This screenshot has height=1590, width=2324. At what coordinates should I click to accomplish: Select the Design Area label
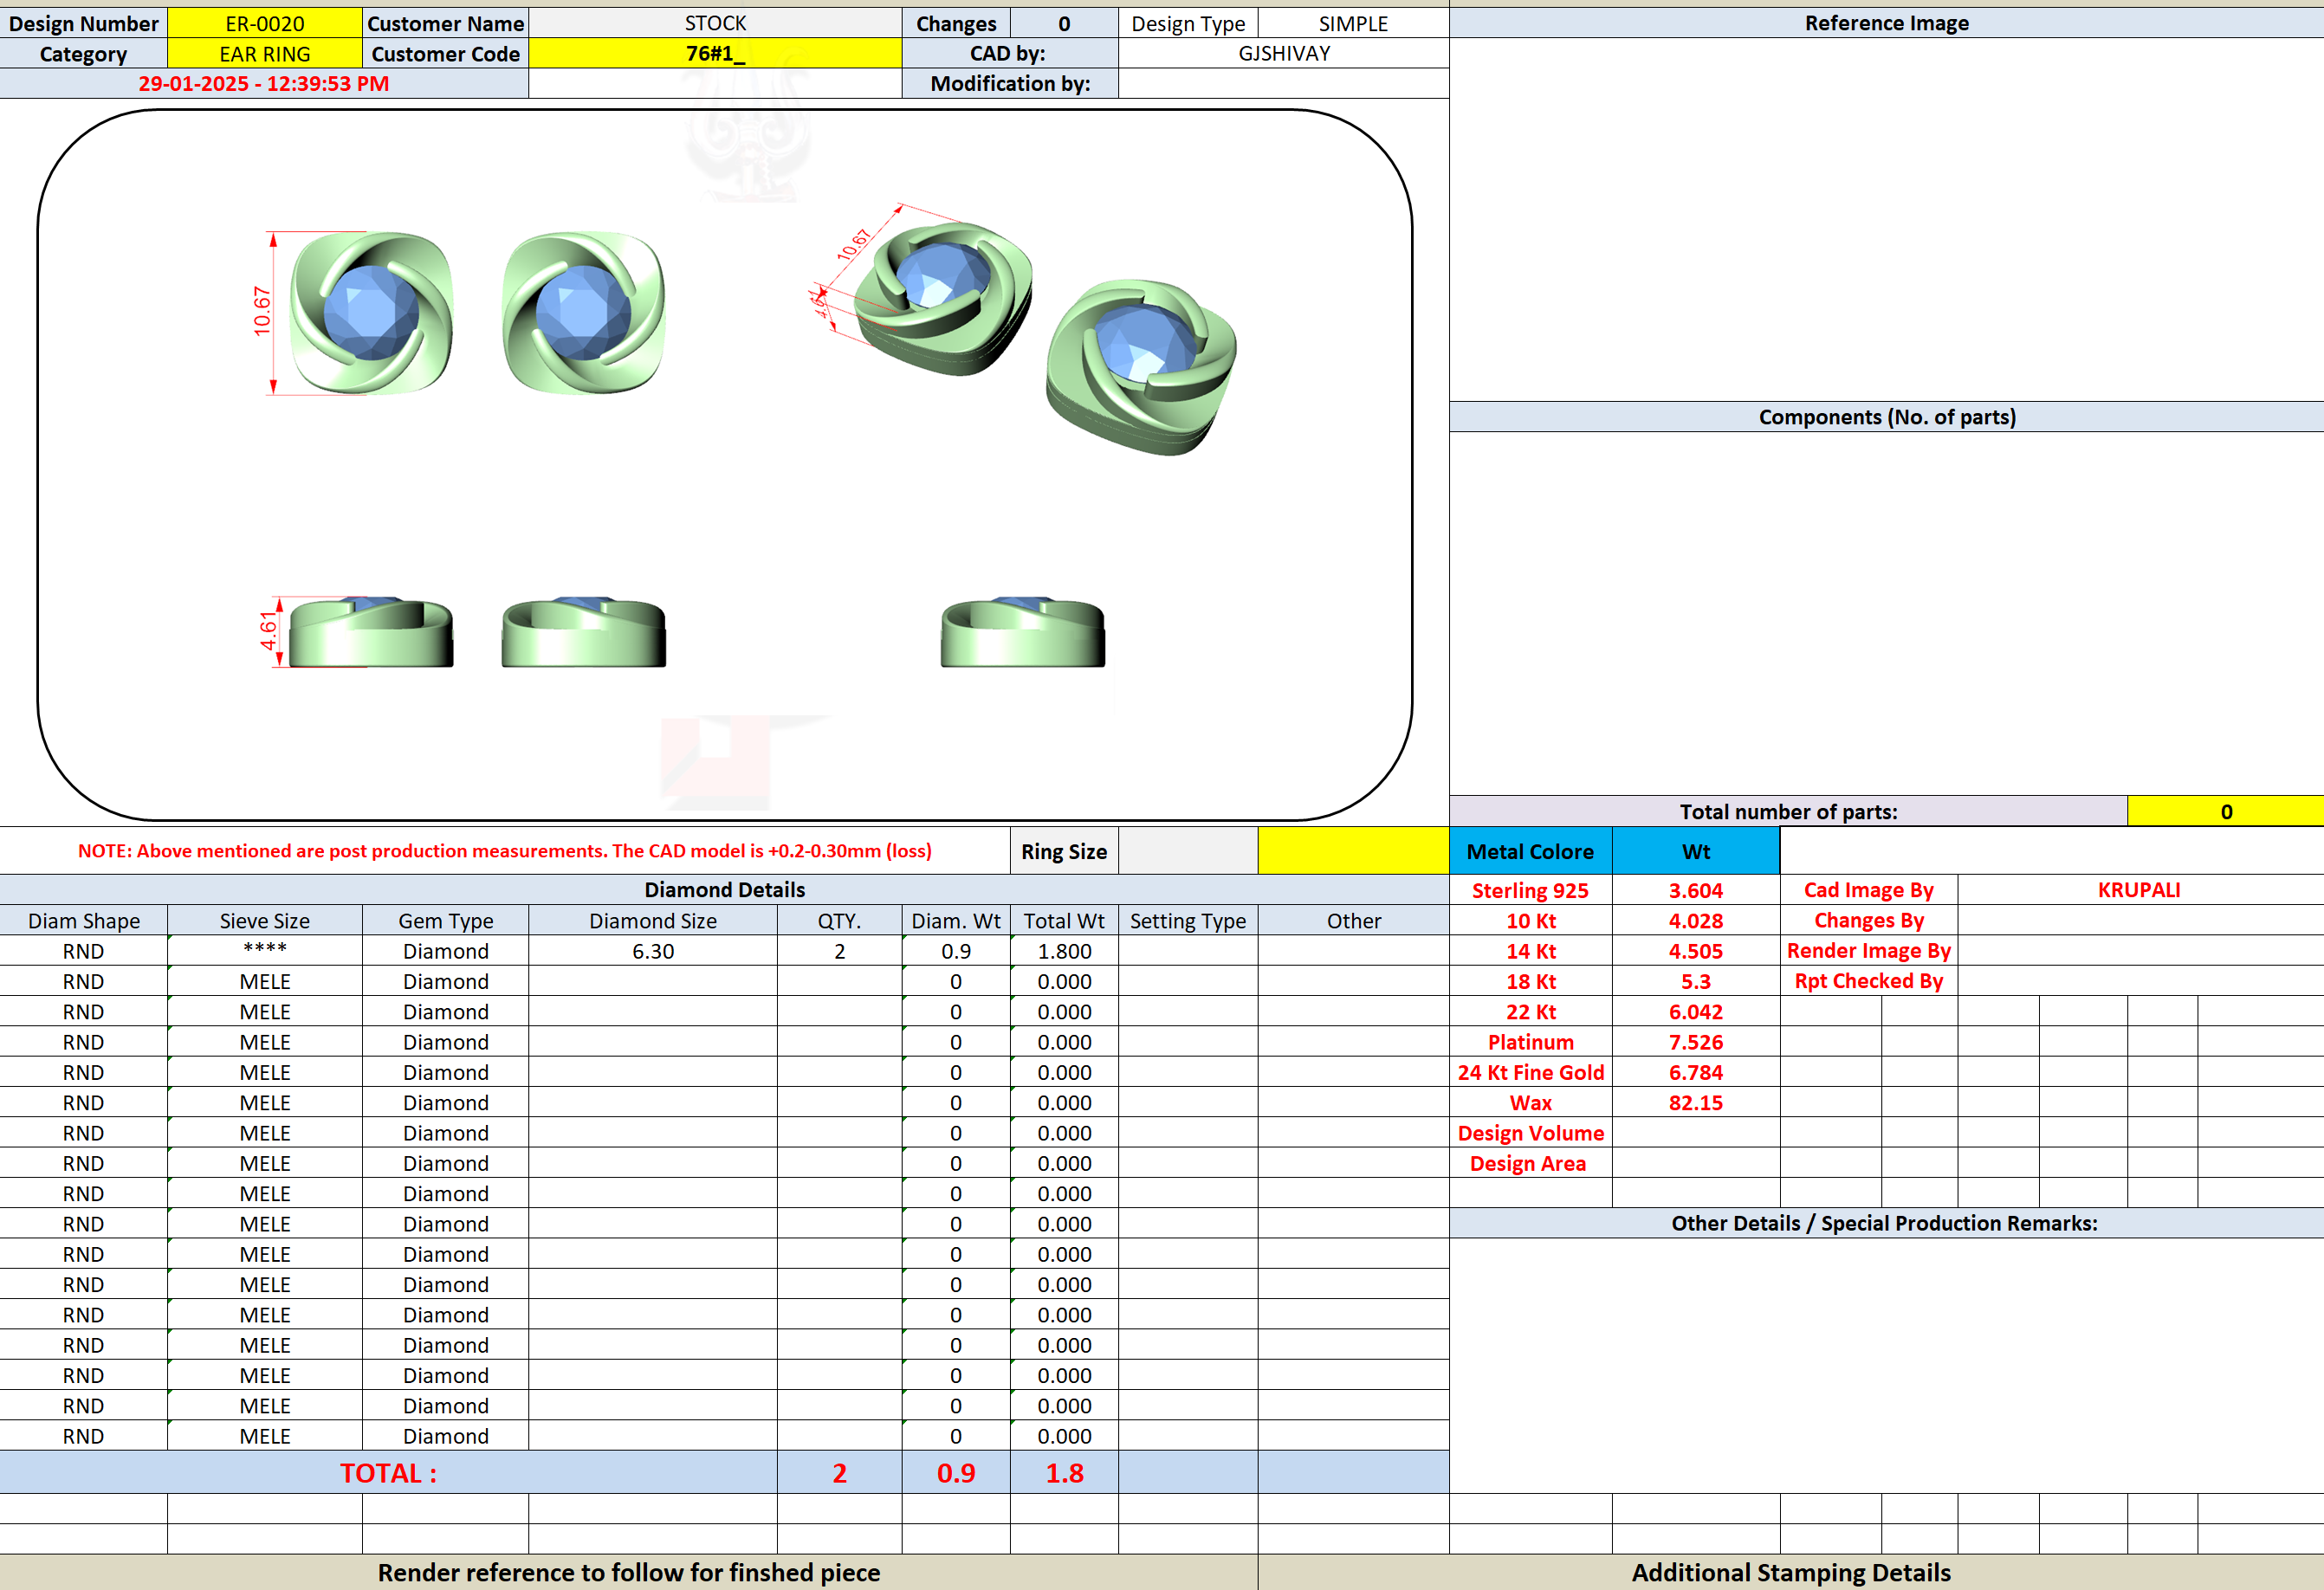[x=1530, y=1163]
